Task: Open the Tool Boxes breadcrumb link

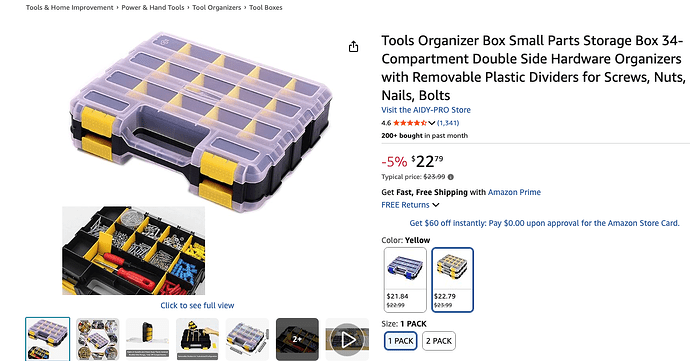Action: [x=266, y=7]
